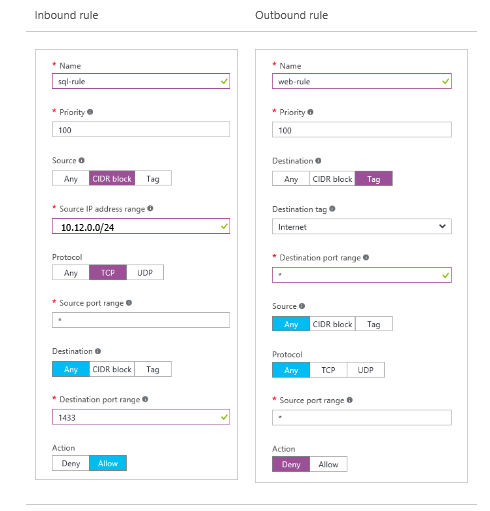Click the Source IP address range field
The image size is (490, 511).
point(141,227)
